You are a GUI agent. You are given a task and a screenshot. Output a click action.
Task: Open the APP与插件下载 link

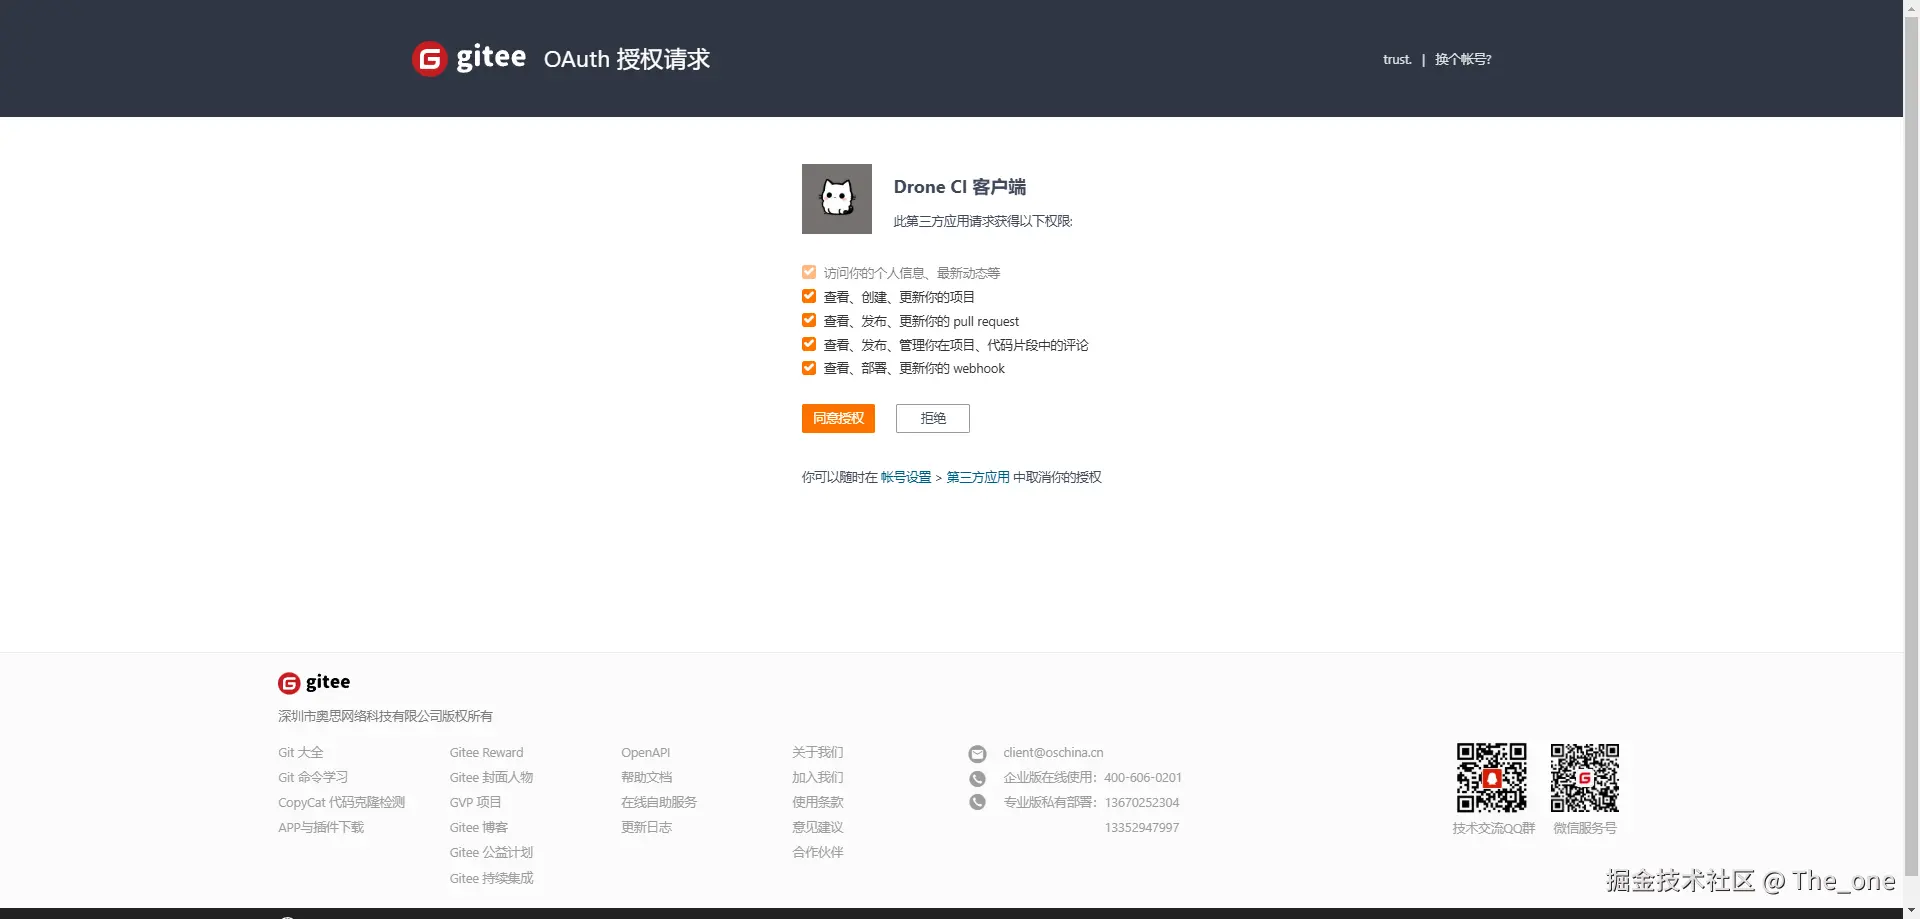[321, 828]
